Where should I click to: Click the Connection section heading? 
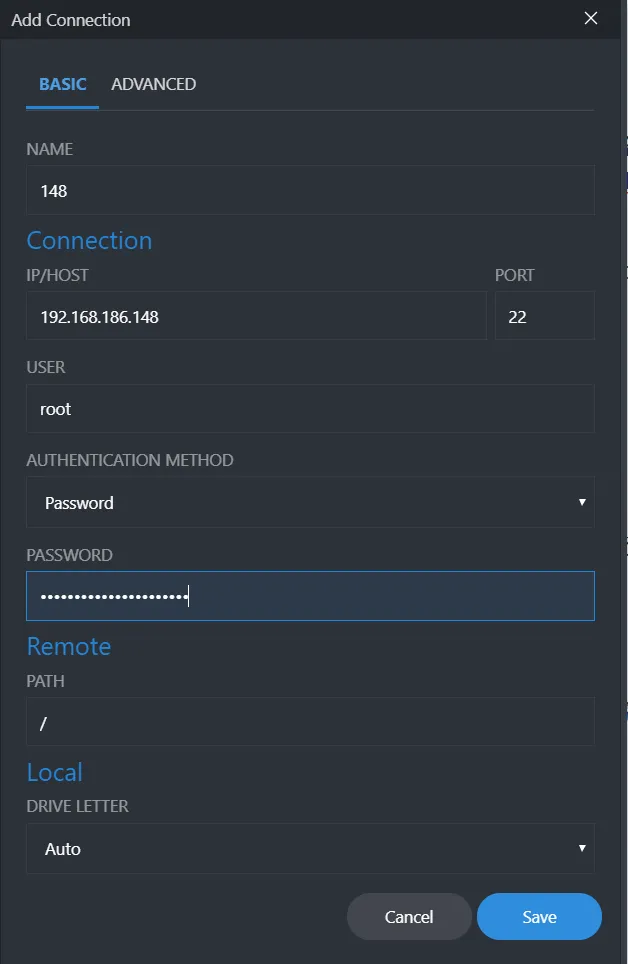pyautogui.click(x=89, y=241)
